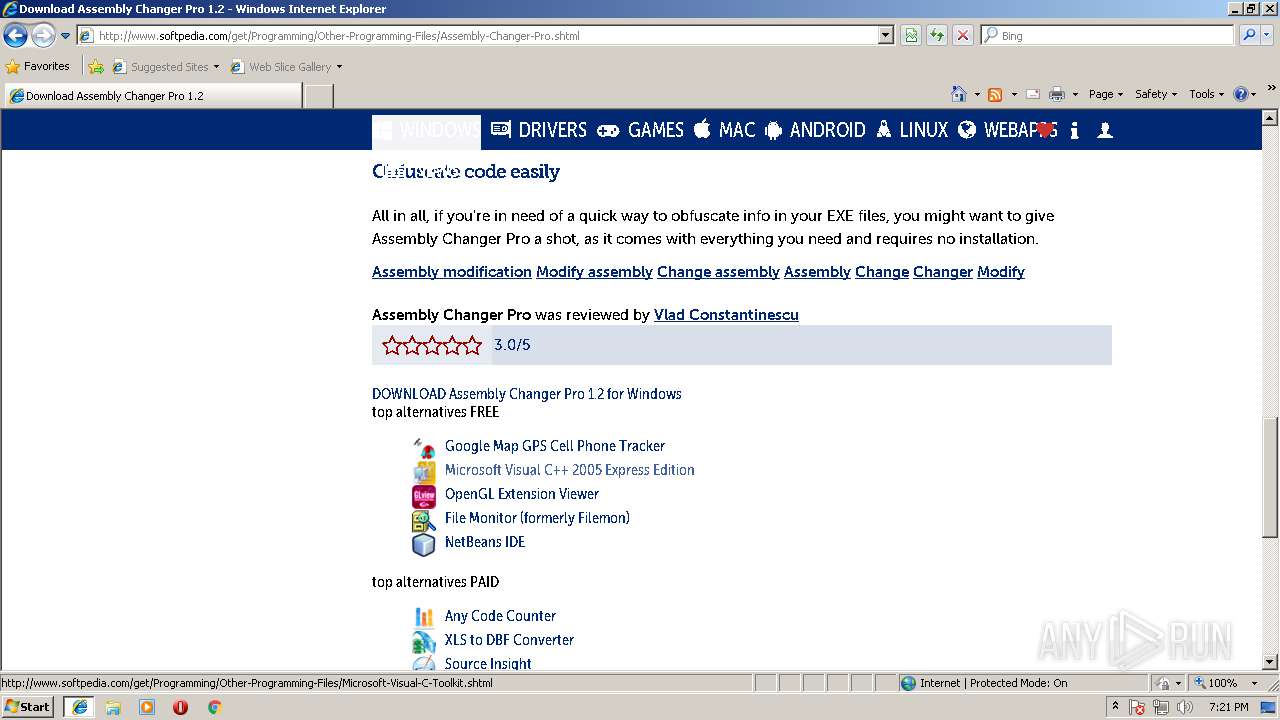This screenshot has height=720, width=1280.
Task: Select the Download Assembly Changer Pro tab
Action: 153,96
